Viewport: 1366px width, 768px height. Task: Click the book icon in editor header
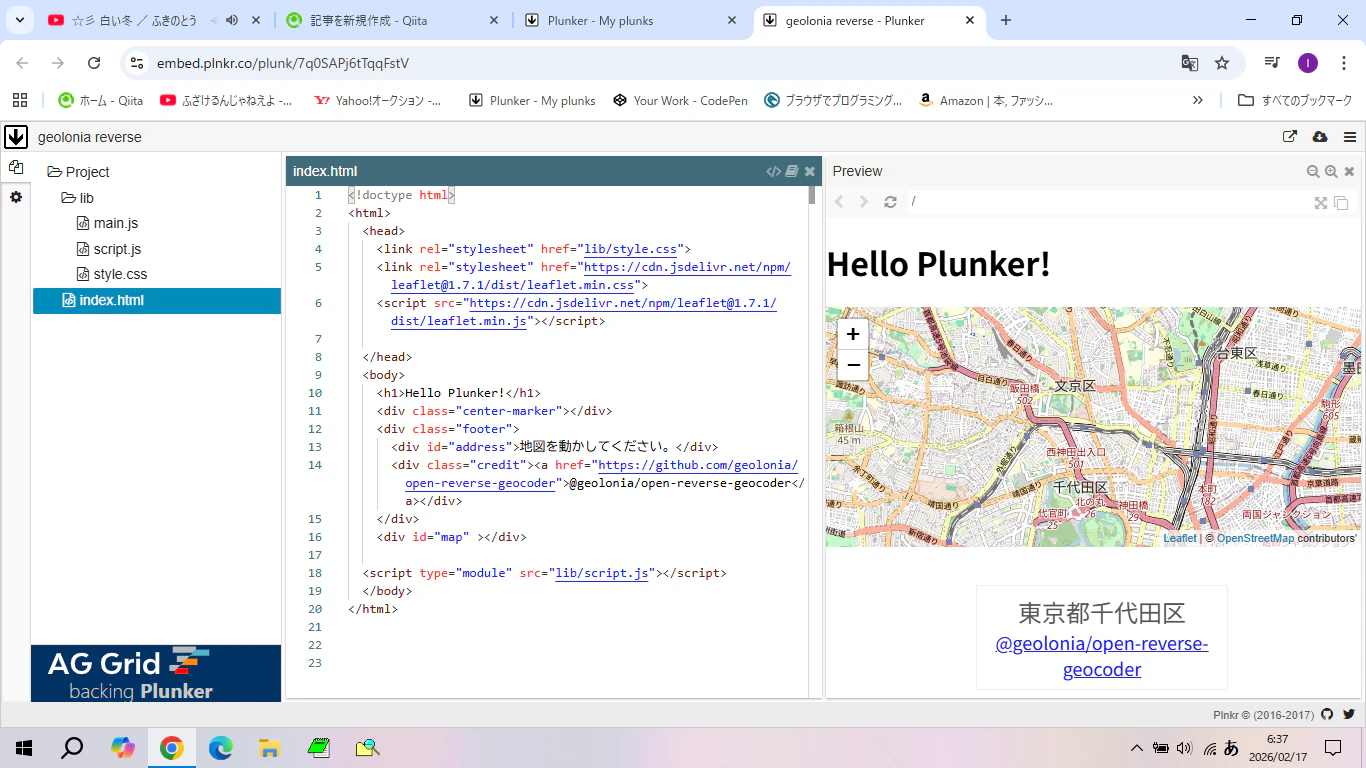(792, 171)
